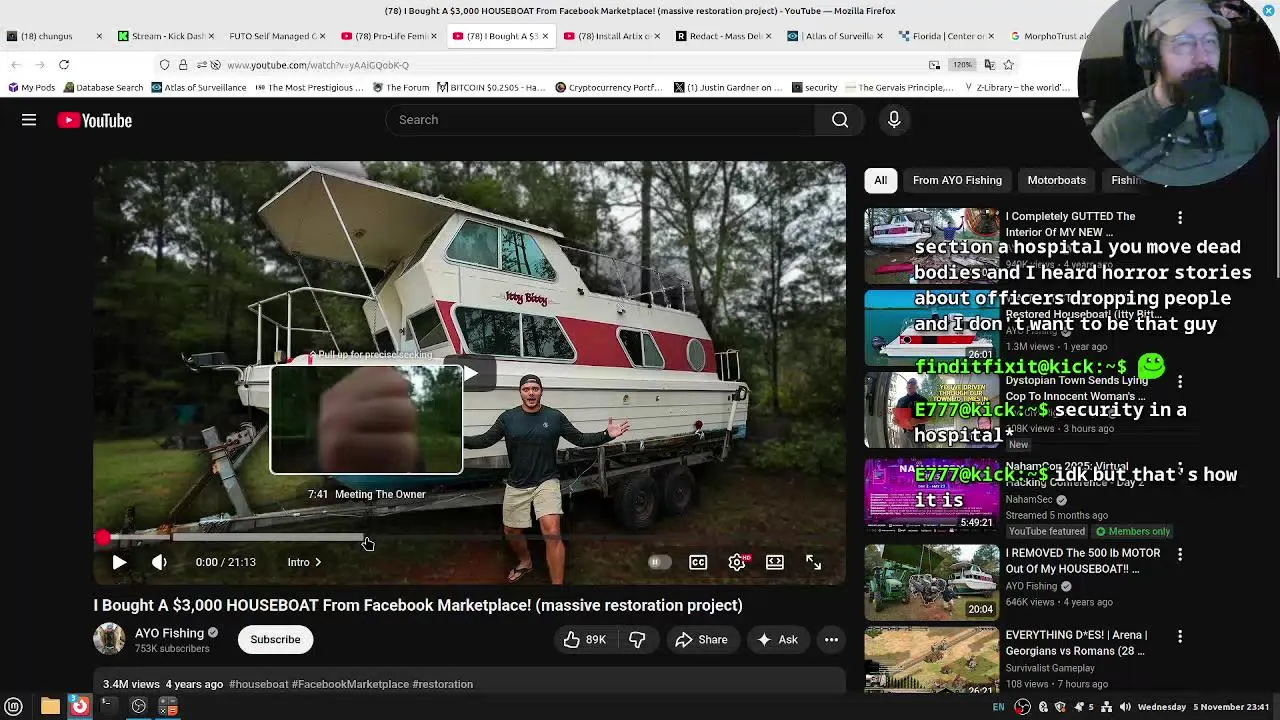This screenshot has width=1280, height=720.
Task: Go to the YouTube home logo
Action: coord(94,120)
